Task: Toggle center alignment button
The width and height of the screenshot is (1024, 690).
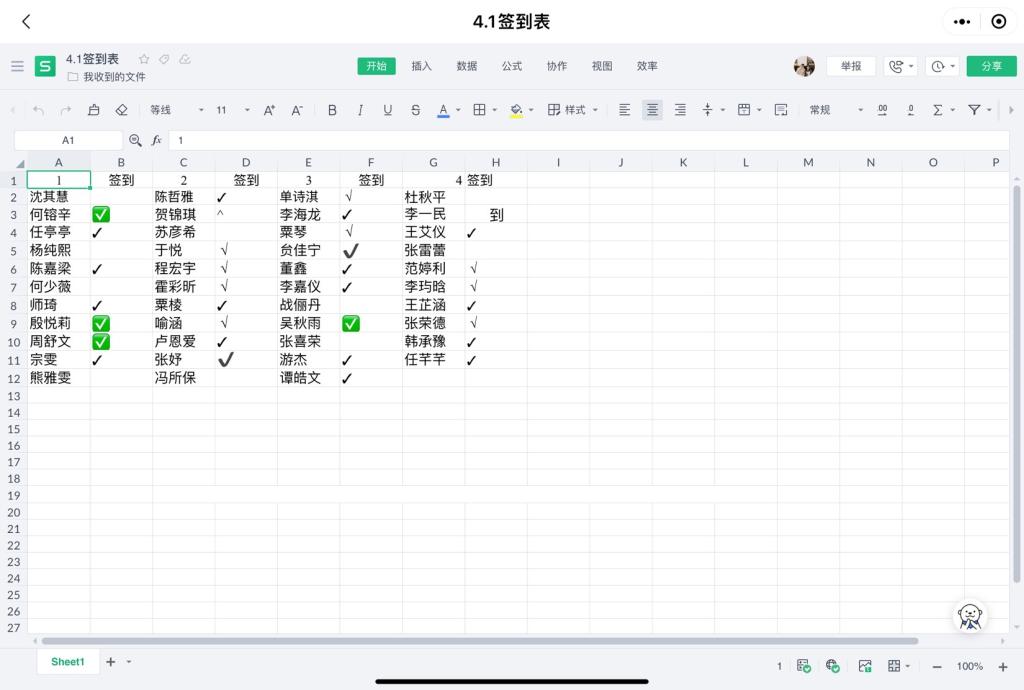Action: point(652,110)
